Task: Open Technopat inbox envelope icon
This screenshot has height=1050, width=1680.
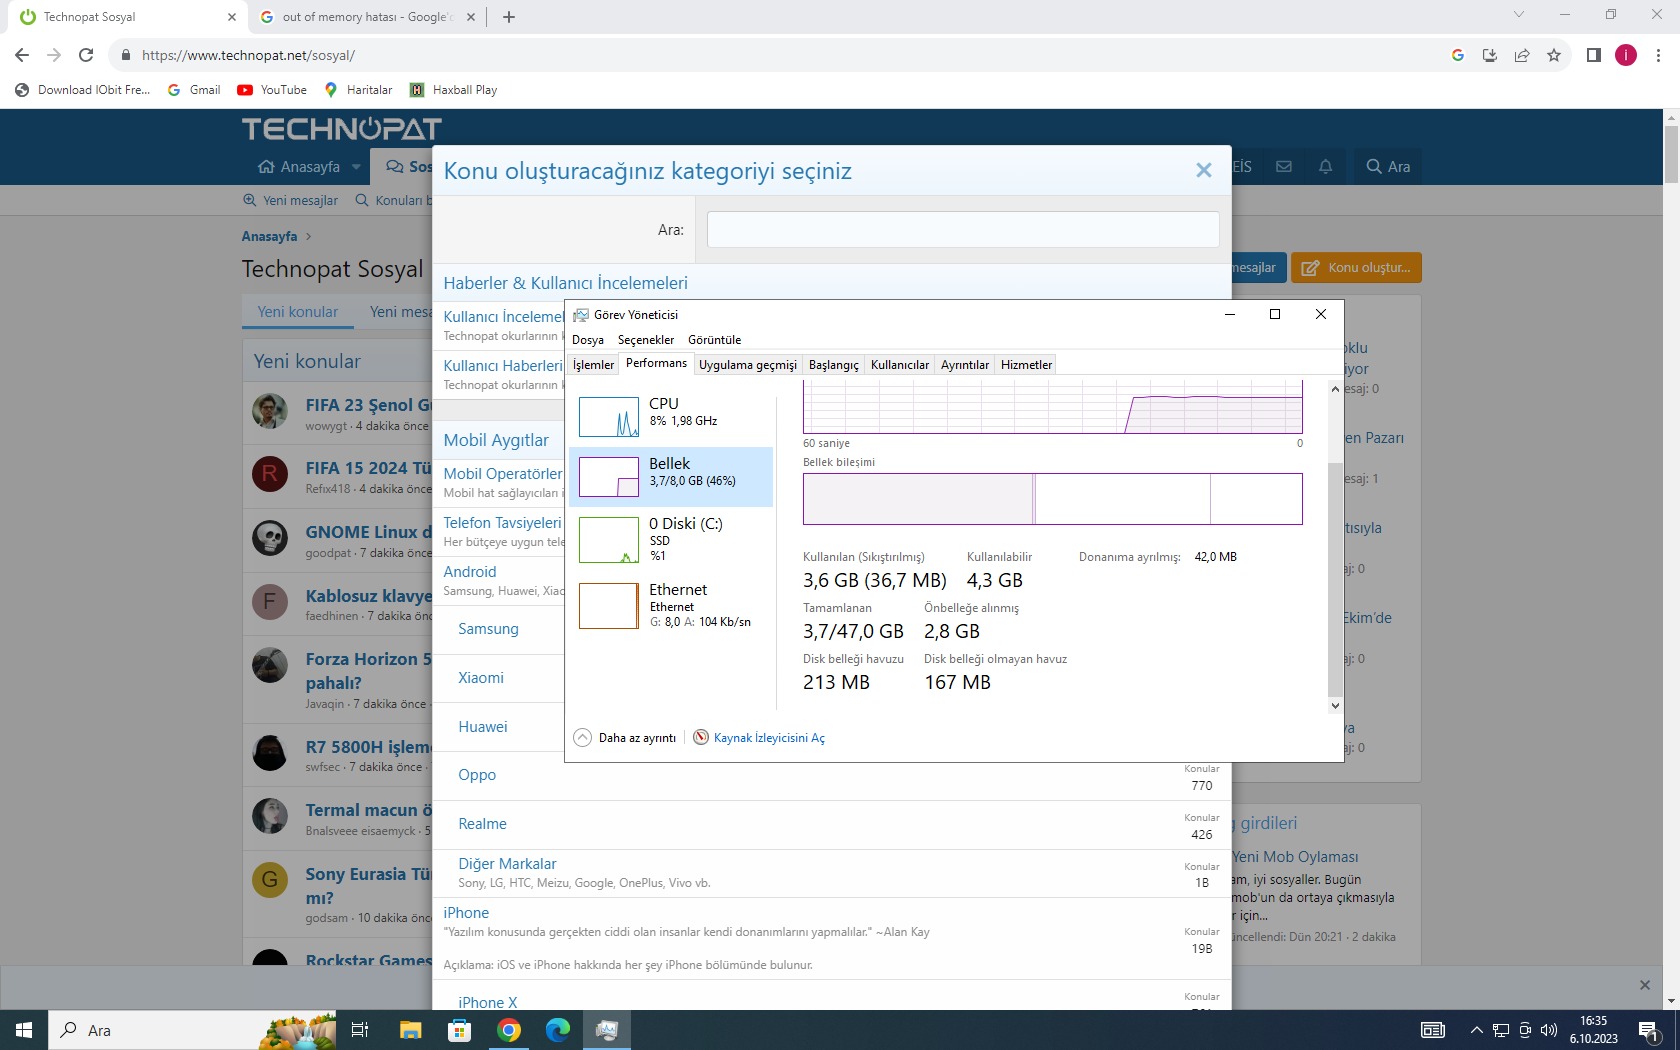Action: point(1284,167)
